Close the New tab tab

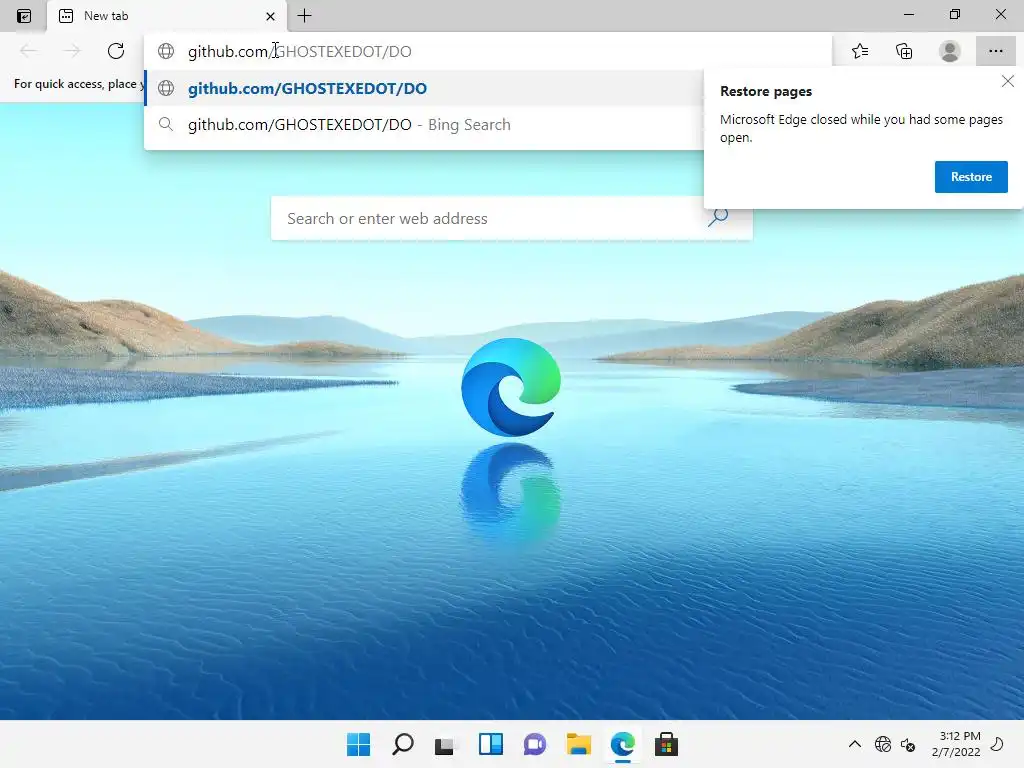tap(270, 16)
